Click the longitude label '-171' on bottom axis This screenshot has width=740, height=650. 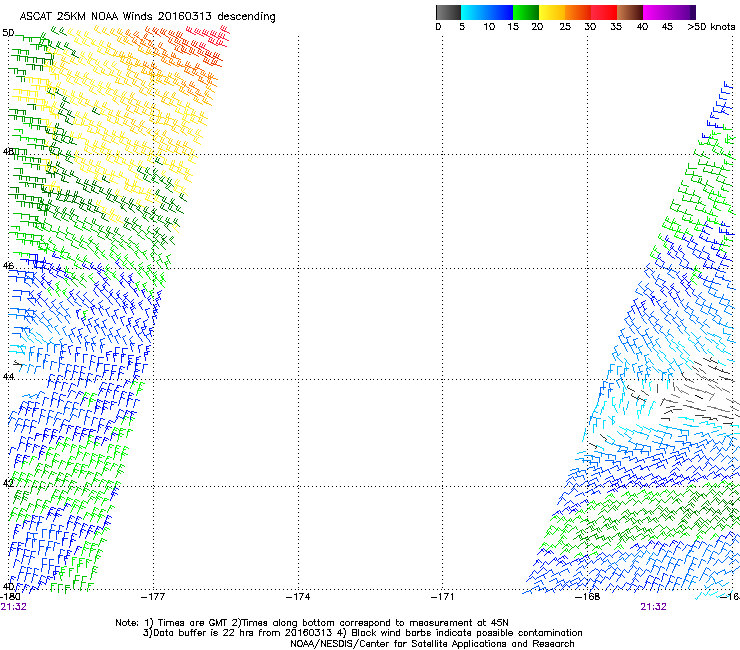click(x=443, y=597)
